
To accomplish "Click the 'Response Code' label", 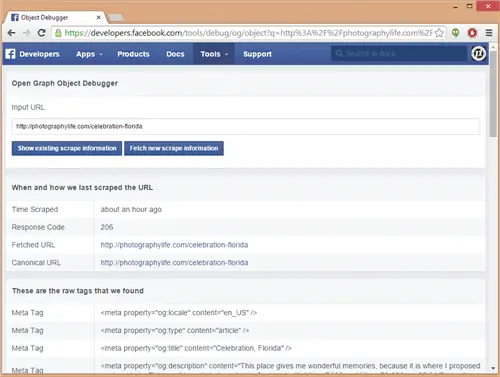I will [x=38, y=227].
